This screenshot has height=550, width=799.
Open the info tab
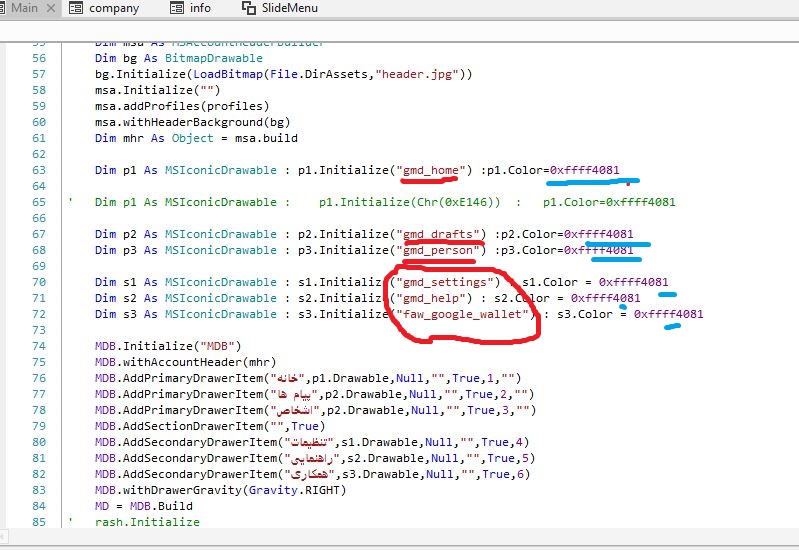200,8
